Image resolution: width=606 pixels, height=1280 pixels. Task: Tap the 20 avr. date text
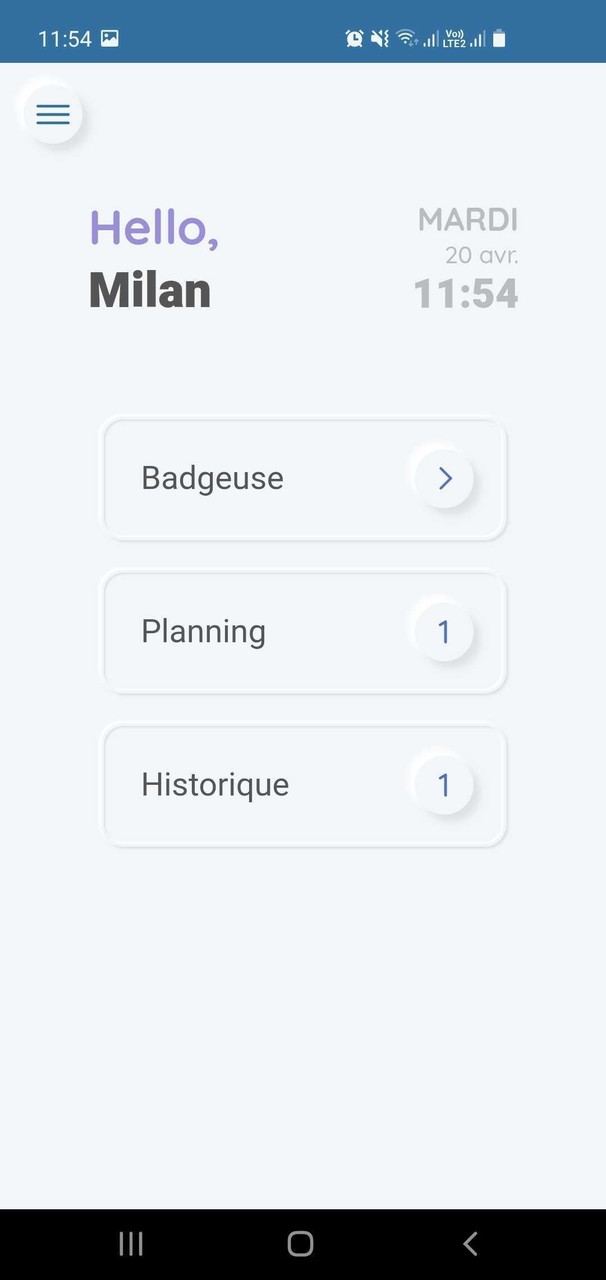[x=482, y=255]
